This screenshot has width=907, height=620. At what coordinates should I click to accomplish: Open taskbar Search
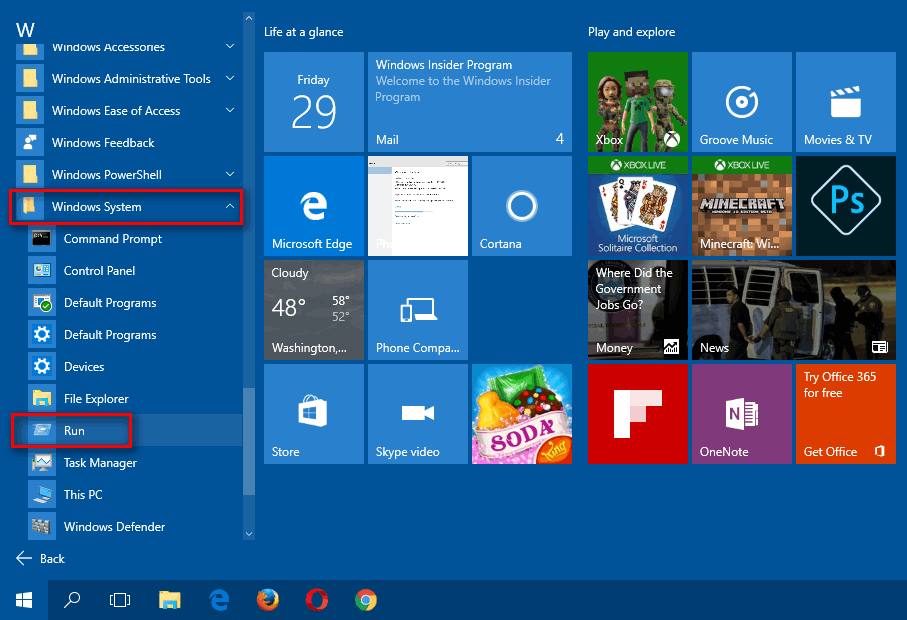[72, 600]
